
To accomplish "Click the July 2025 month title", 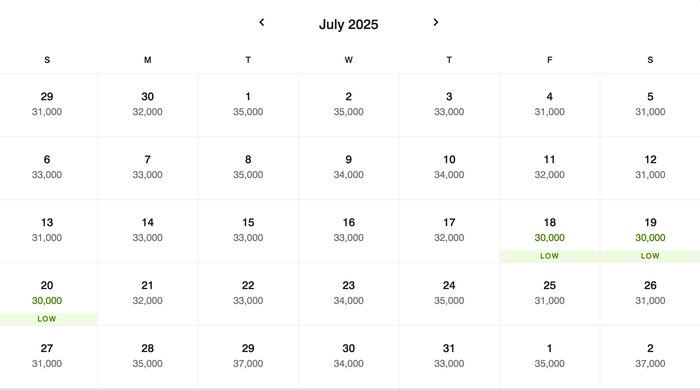I will tap(348, 24).
